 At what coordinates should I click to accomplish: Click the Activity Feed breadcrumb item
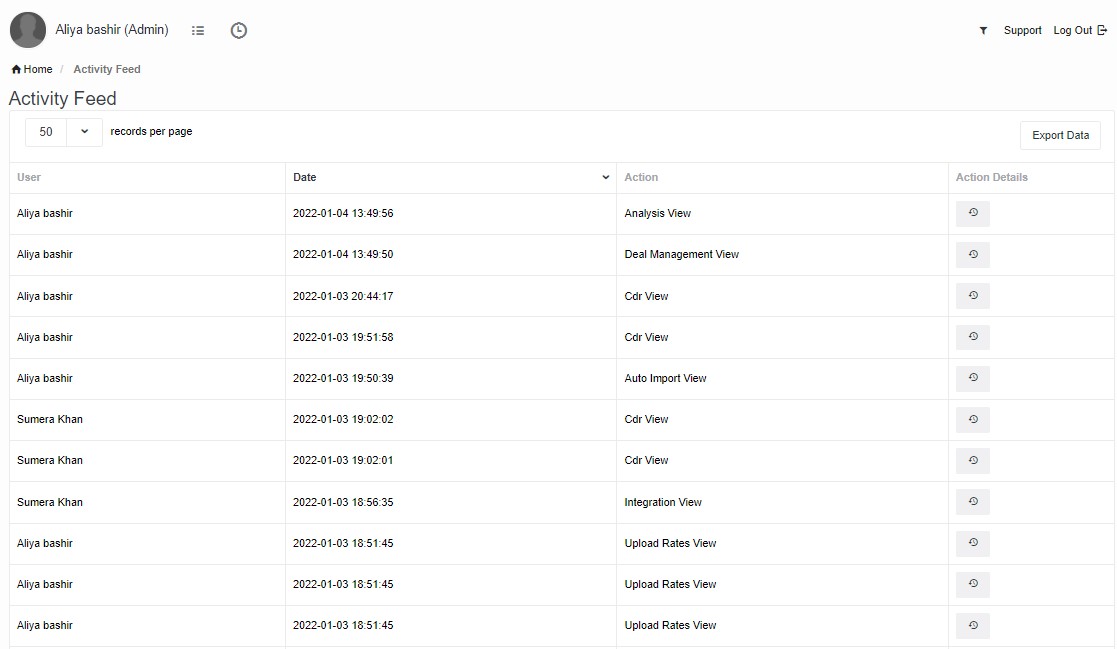coord(107,69)
